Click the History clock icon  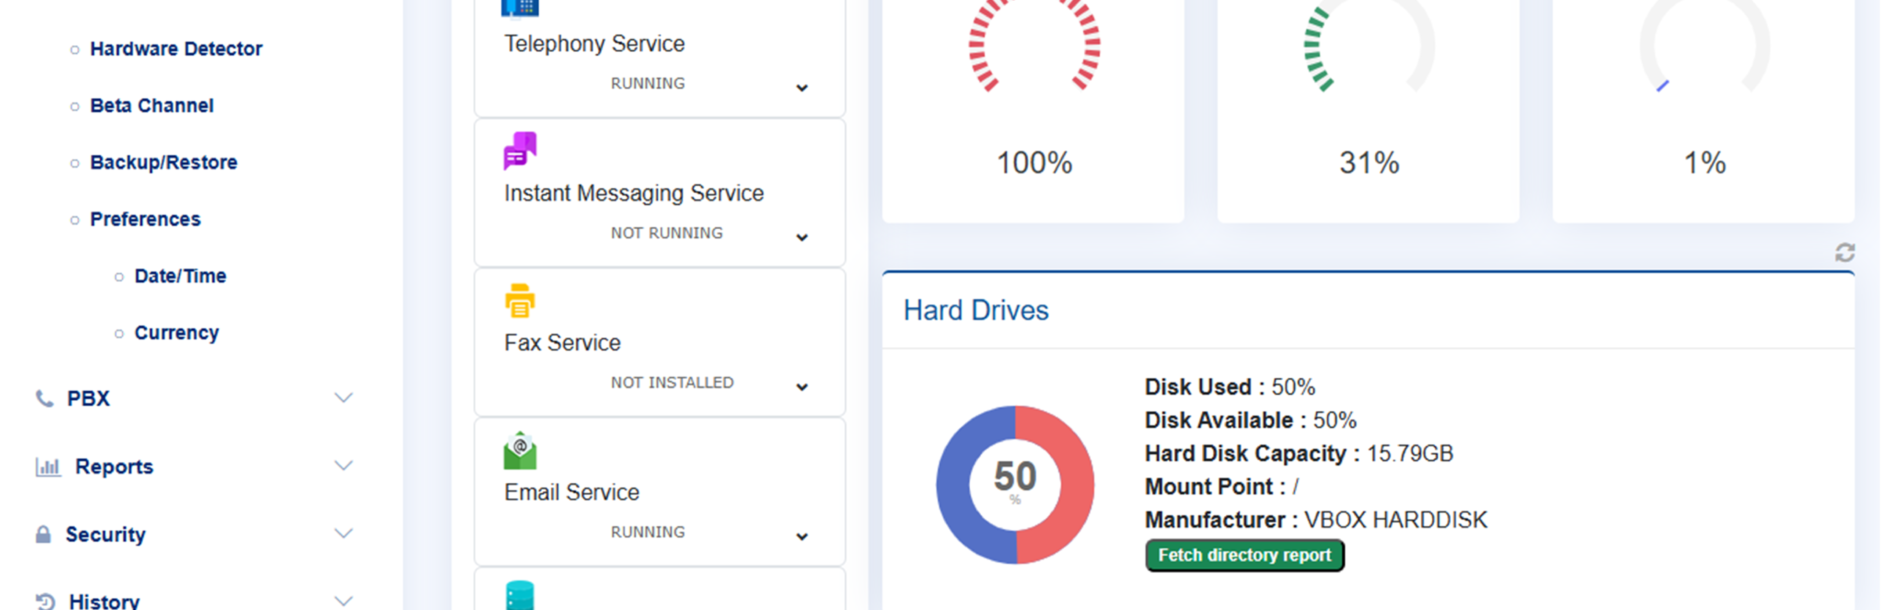pos(45,601)
